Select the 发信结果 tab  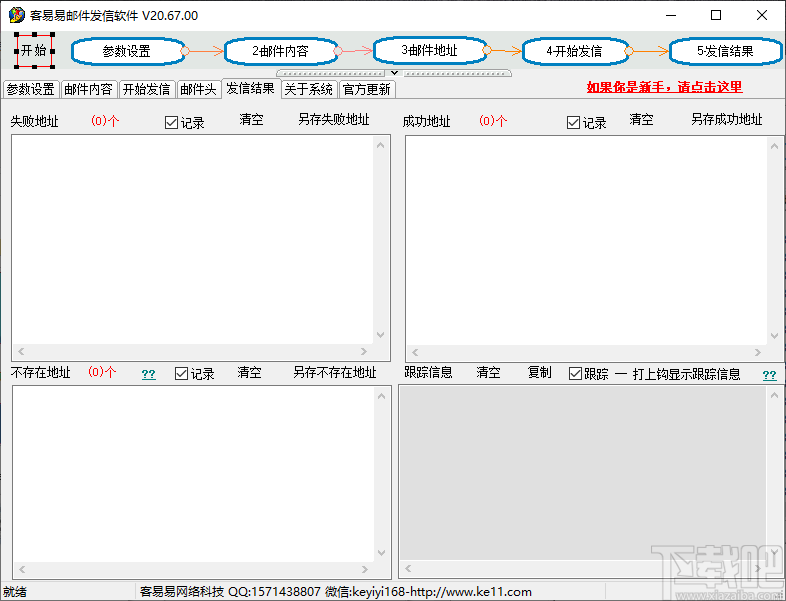pos(251,88)
